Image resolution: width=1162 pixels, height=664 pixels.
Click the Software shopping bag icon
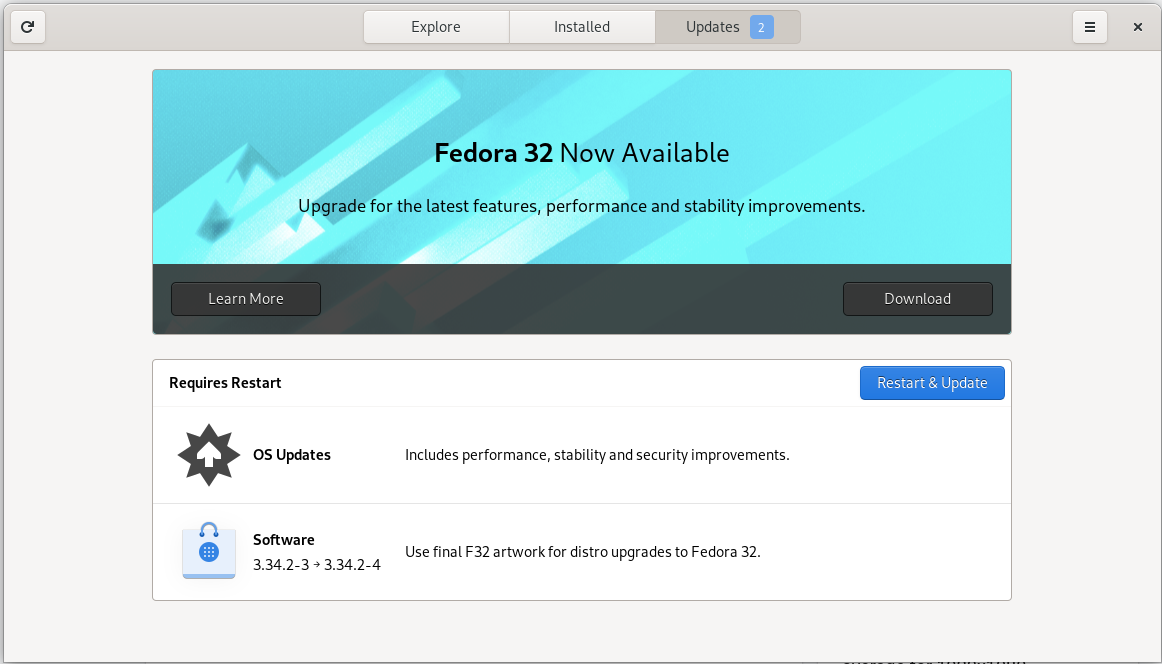pos(209,551)
